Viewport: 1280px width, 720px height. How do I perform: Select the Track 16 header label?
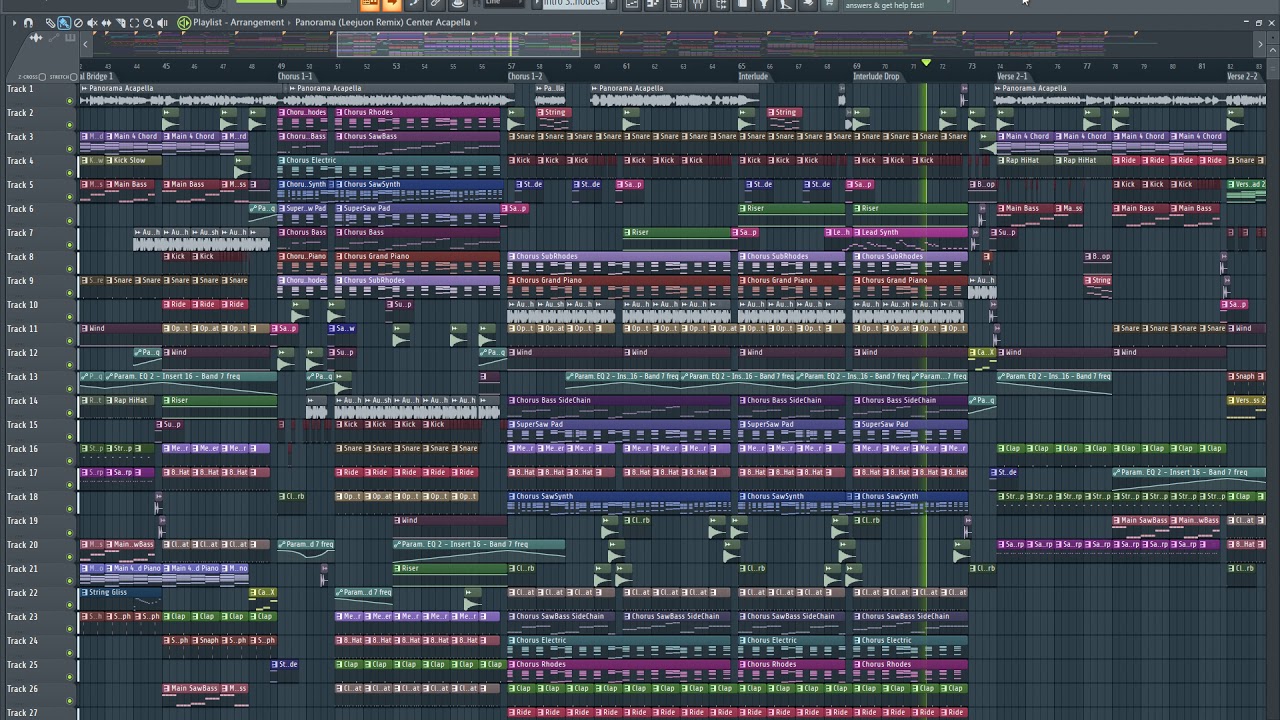point(22,449)
